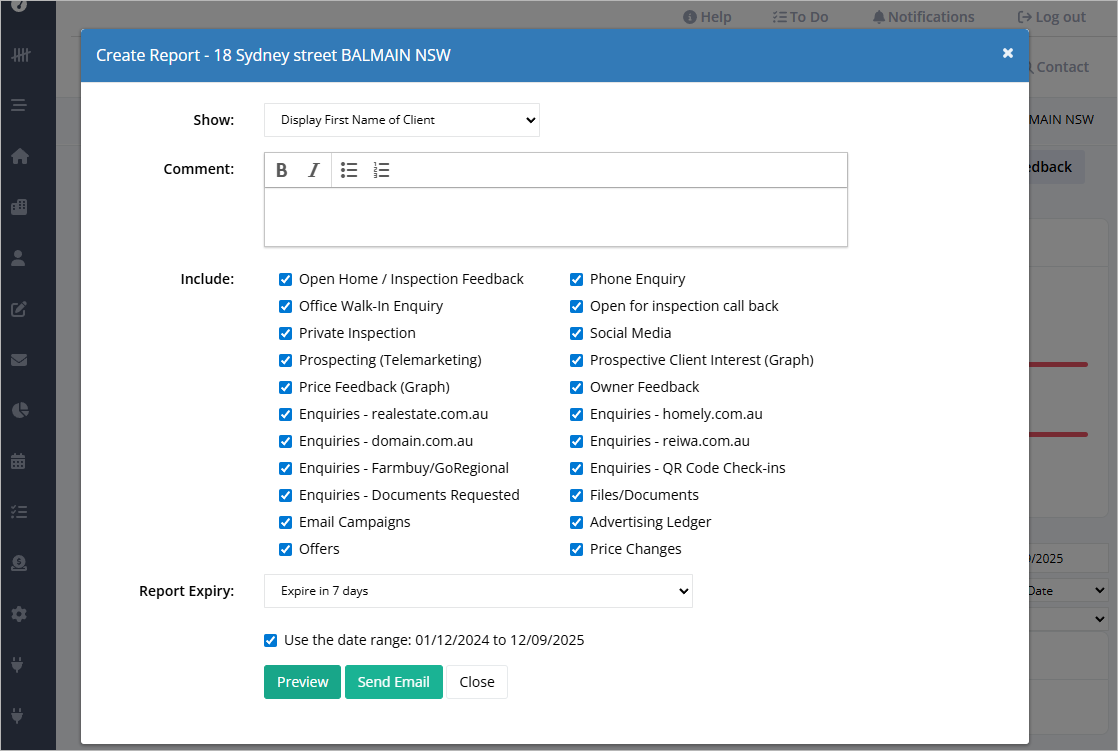Uncheck Enquiries - homely.com.au
The height and width of the screenshot is (751, 1118).
(576, 414)
